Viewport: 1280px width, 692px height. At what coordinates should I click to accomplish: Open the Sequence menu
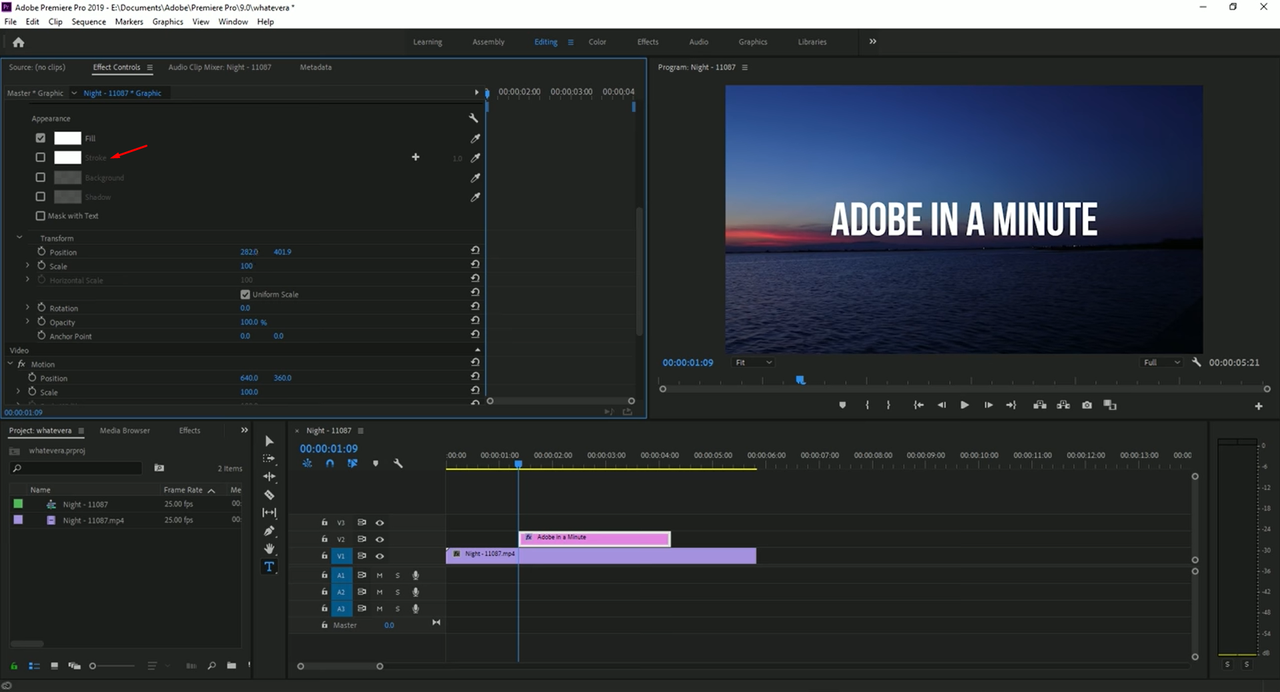(88, 21)
